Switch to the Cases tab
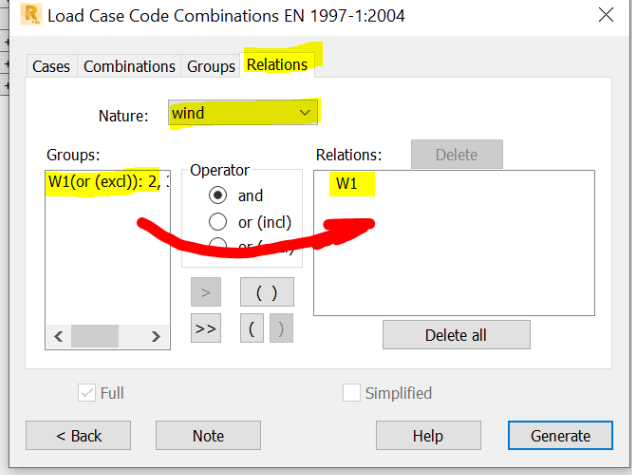This screenshot has height=475, width=632. tap(51, 67)
